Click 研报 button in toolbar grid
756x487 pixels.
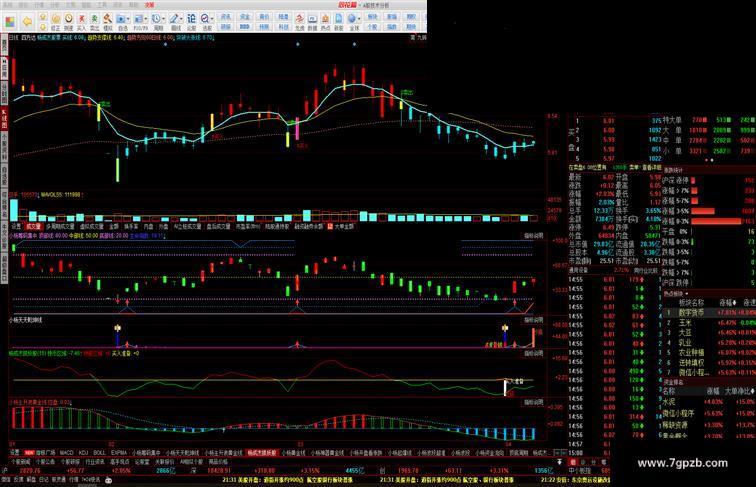coord(226,27)
